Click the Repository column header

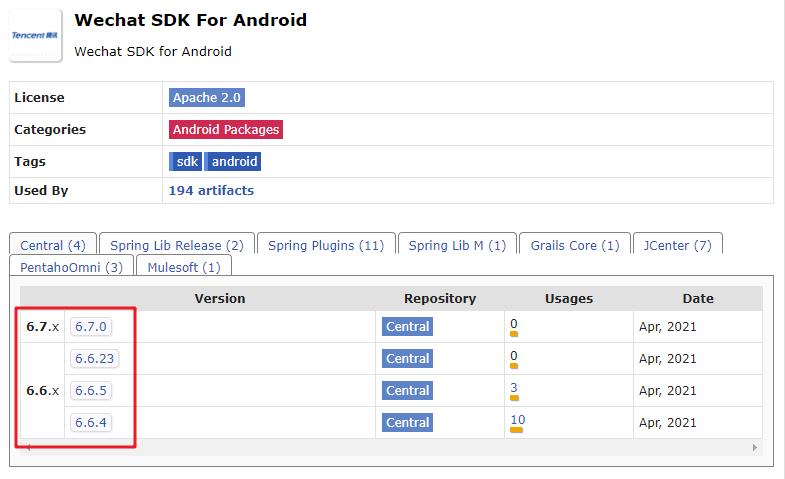coord(440,299)
